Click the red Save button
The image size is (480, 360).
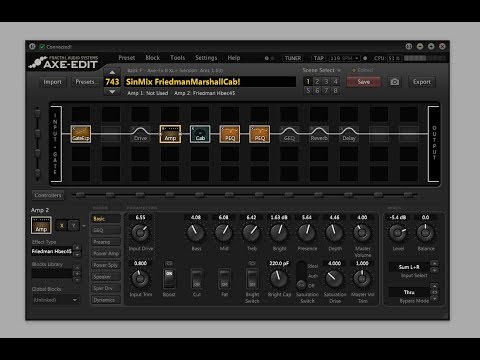click(363, 82)
